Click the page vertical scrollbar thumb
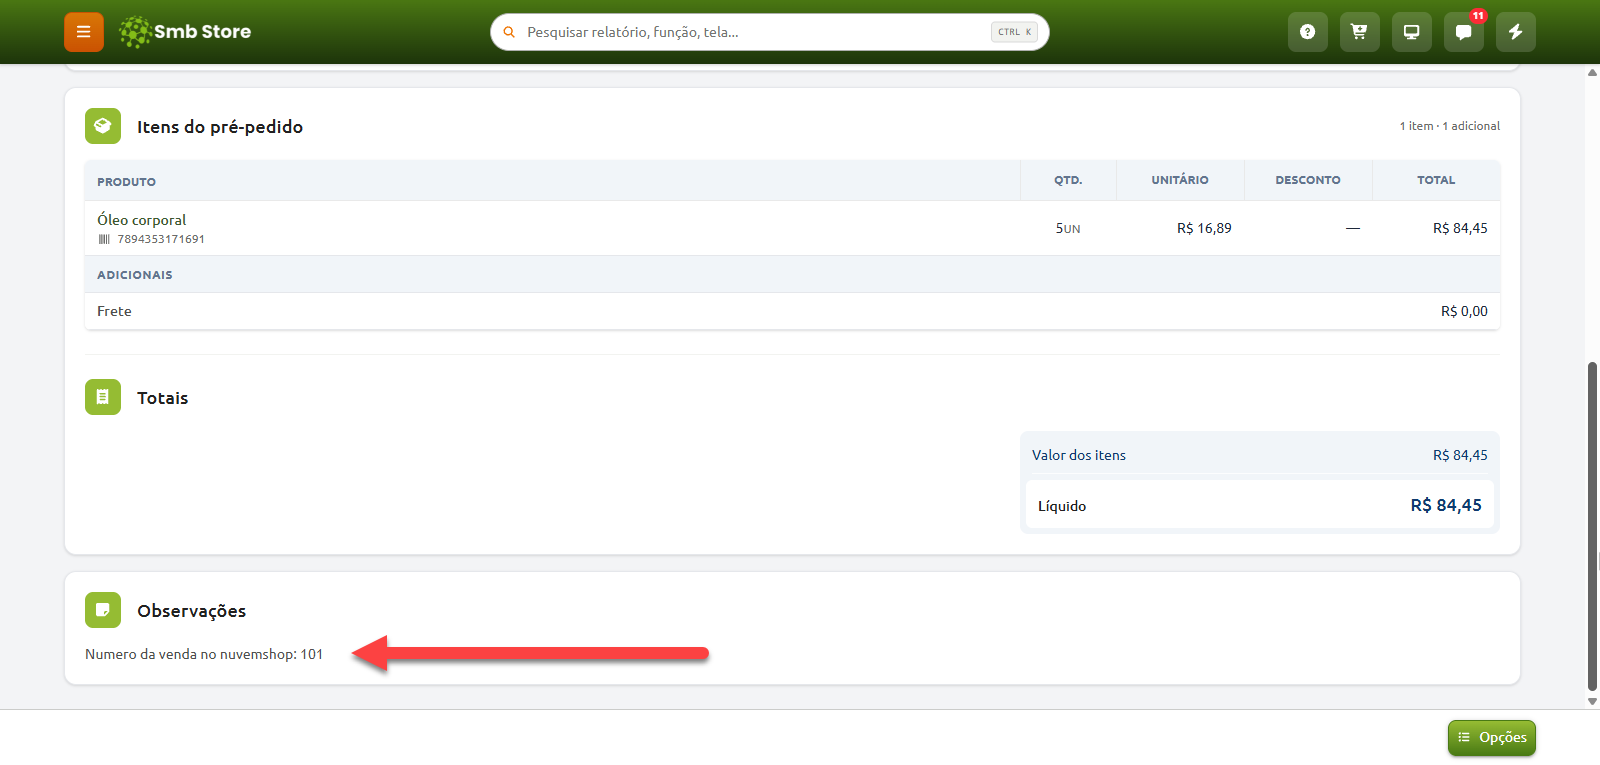Viewport: 1600px width, 765px height. click(1592, 526)
